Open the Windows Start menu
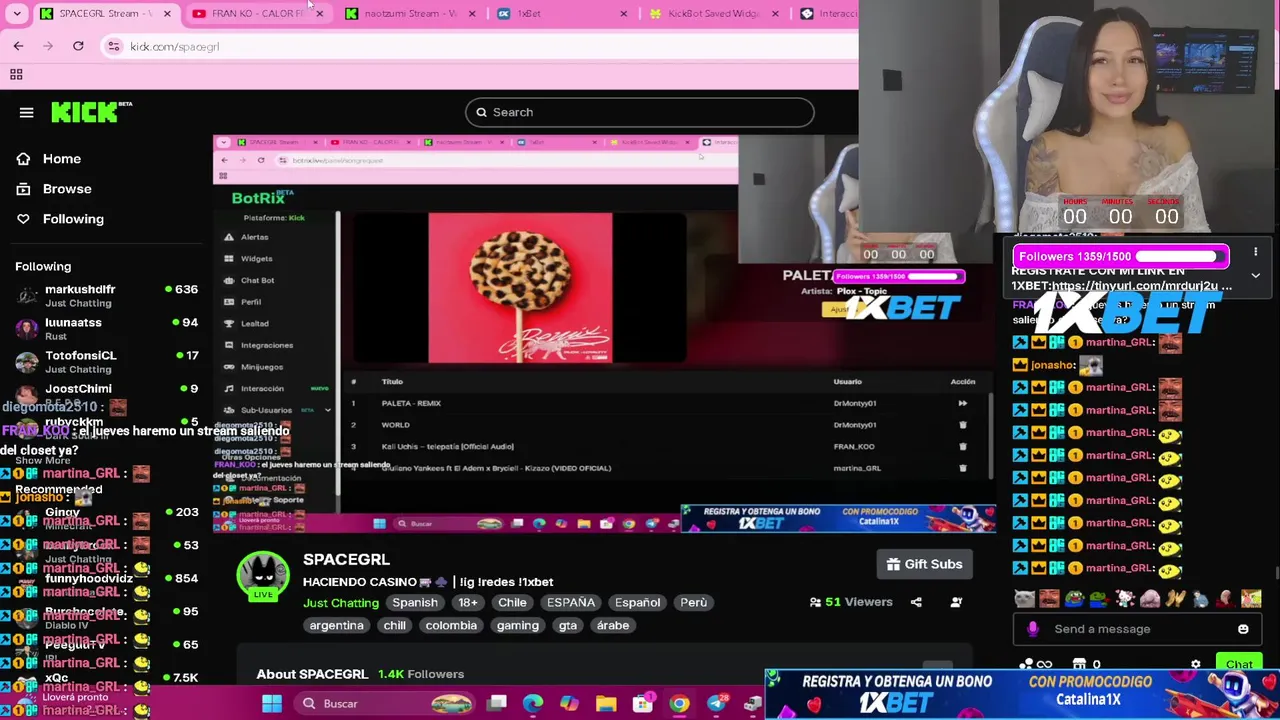This screenshot has width=1280, height=720. (271, 703)
